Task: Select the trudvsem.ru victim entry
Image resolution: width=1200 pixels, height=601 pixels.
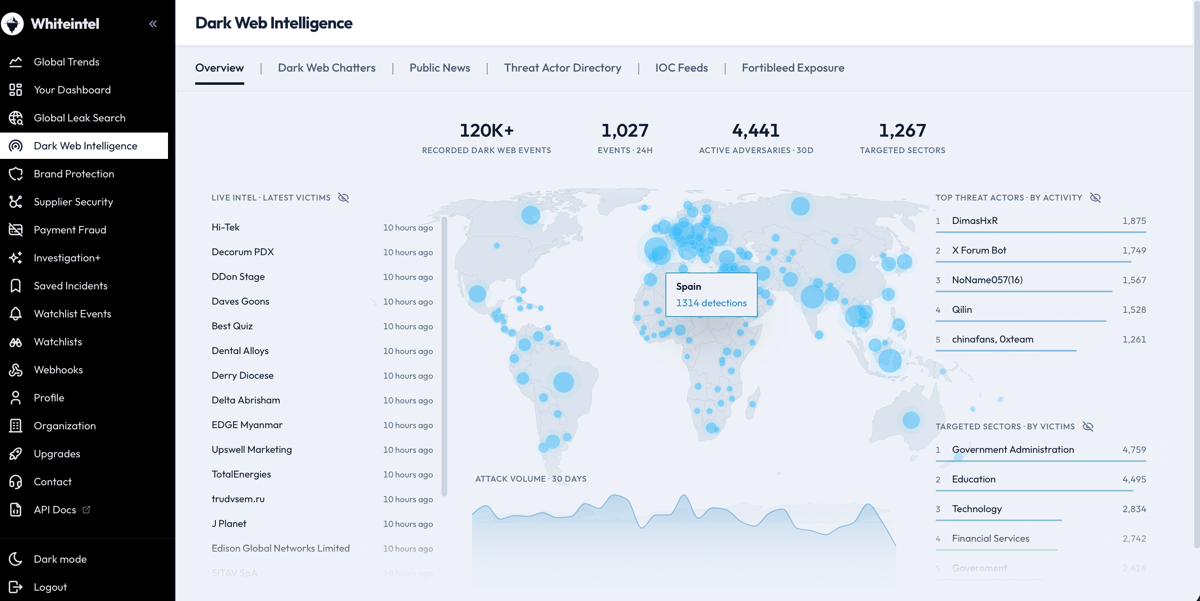Action: (322, 499)
